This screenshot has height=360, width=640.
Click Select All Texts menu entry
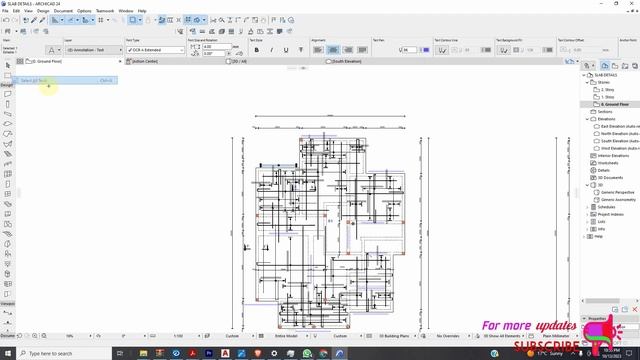[64, 80]
